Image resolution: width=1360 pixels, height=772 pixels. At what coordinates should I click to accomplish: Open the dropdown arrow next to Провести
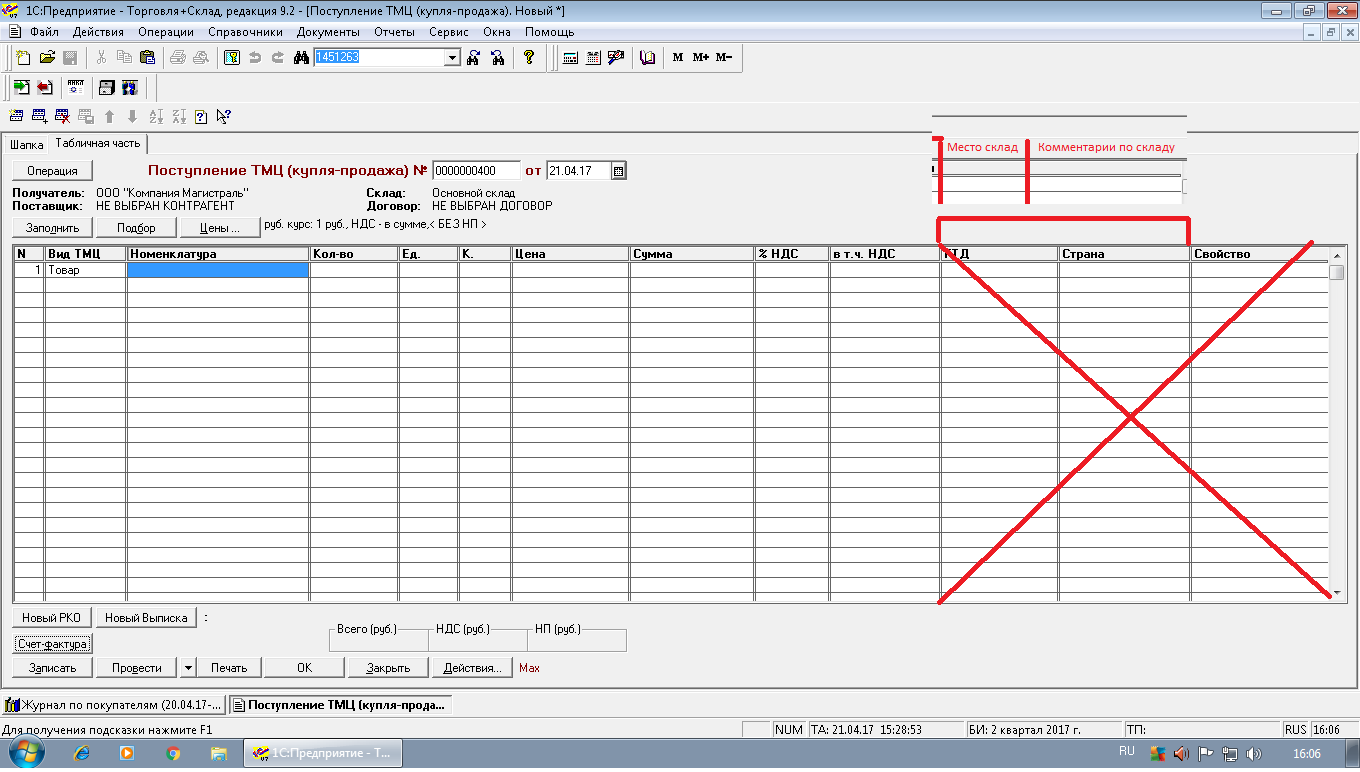[x=187, y=668]
